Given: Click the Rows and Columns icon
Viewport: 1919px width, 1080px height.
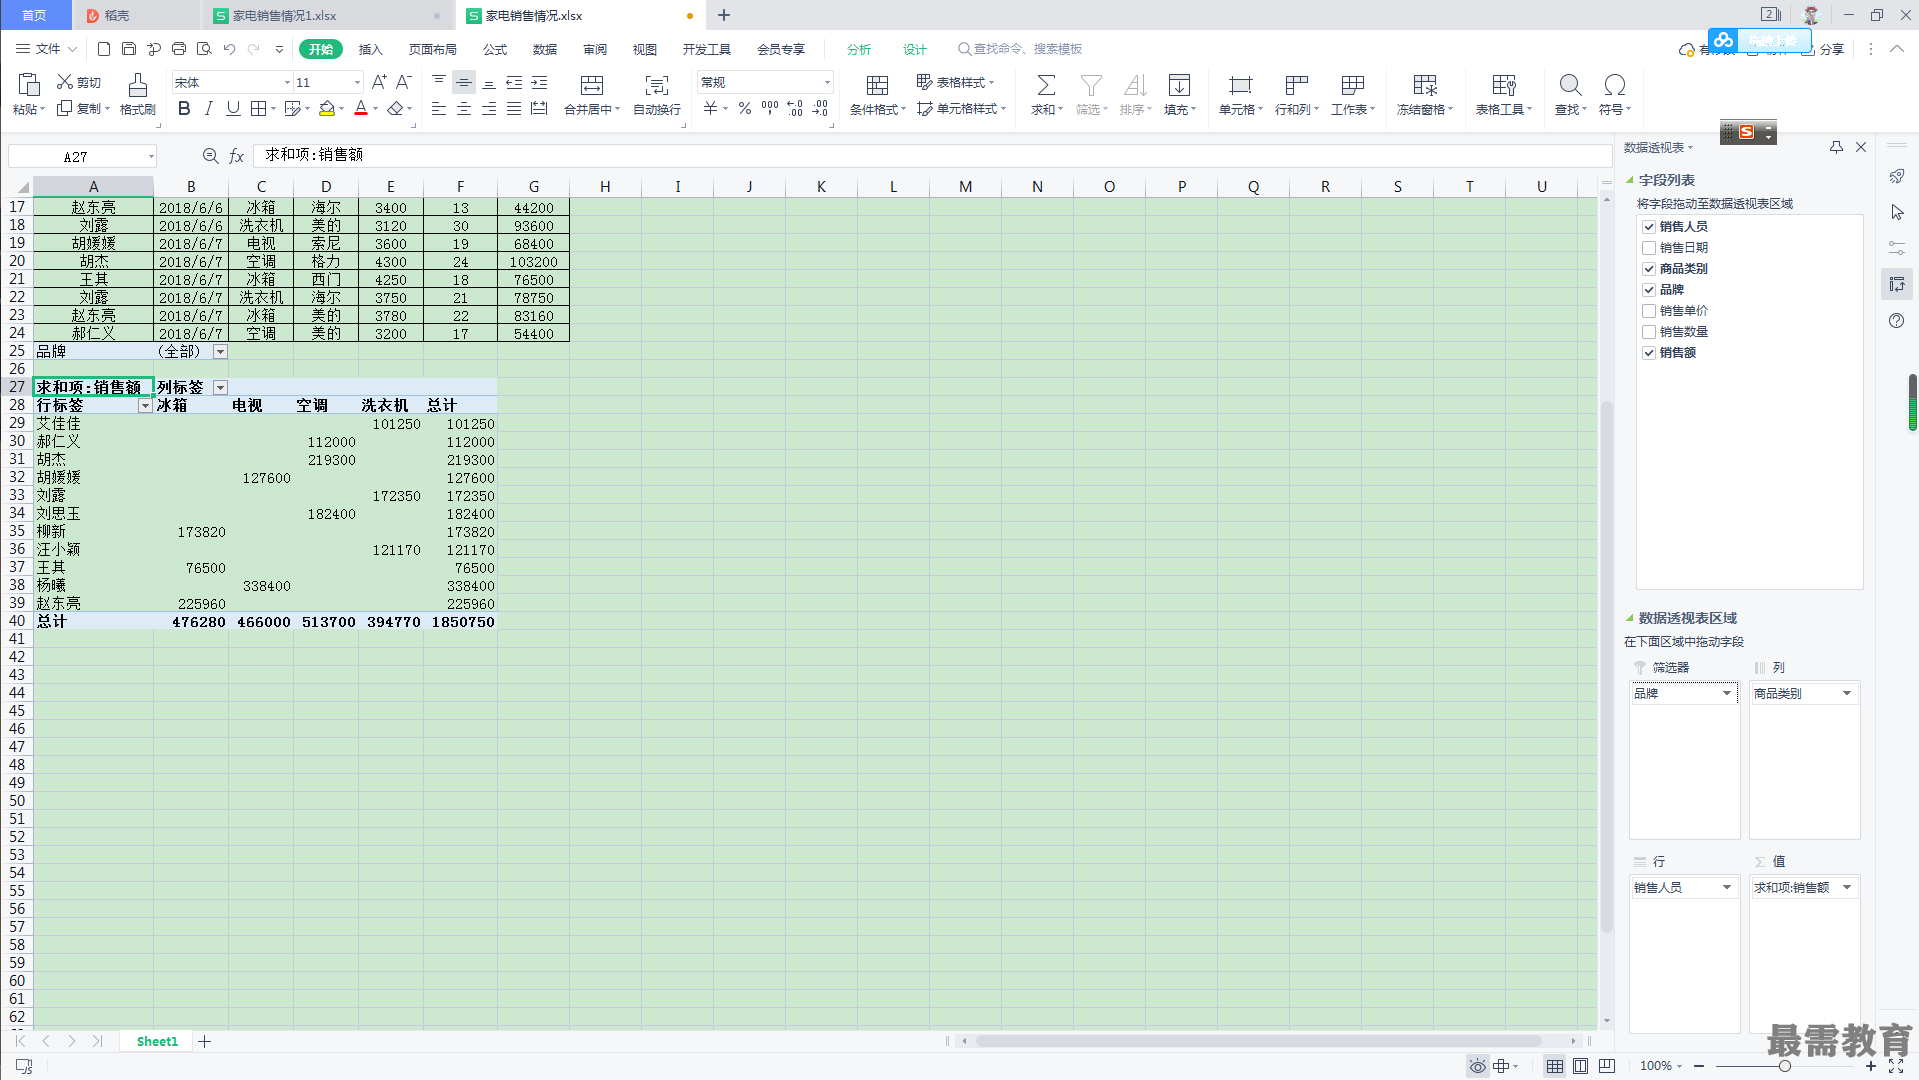Looking at the screenshot, I should coord(1297,85).
